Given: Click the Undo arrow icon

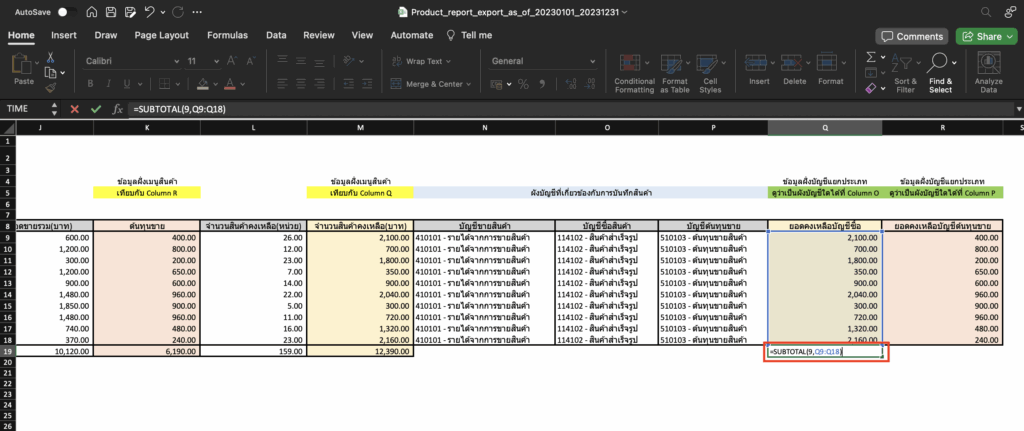Looking at the screenshot, I should pyautogui.click(x=150, y=12).
